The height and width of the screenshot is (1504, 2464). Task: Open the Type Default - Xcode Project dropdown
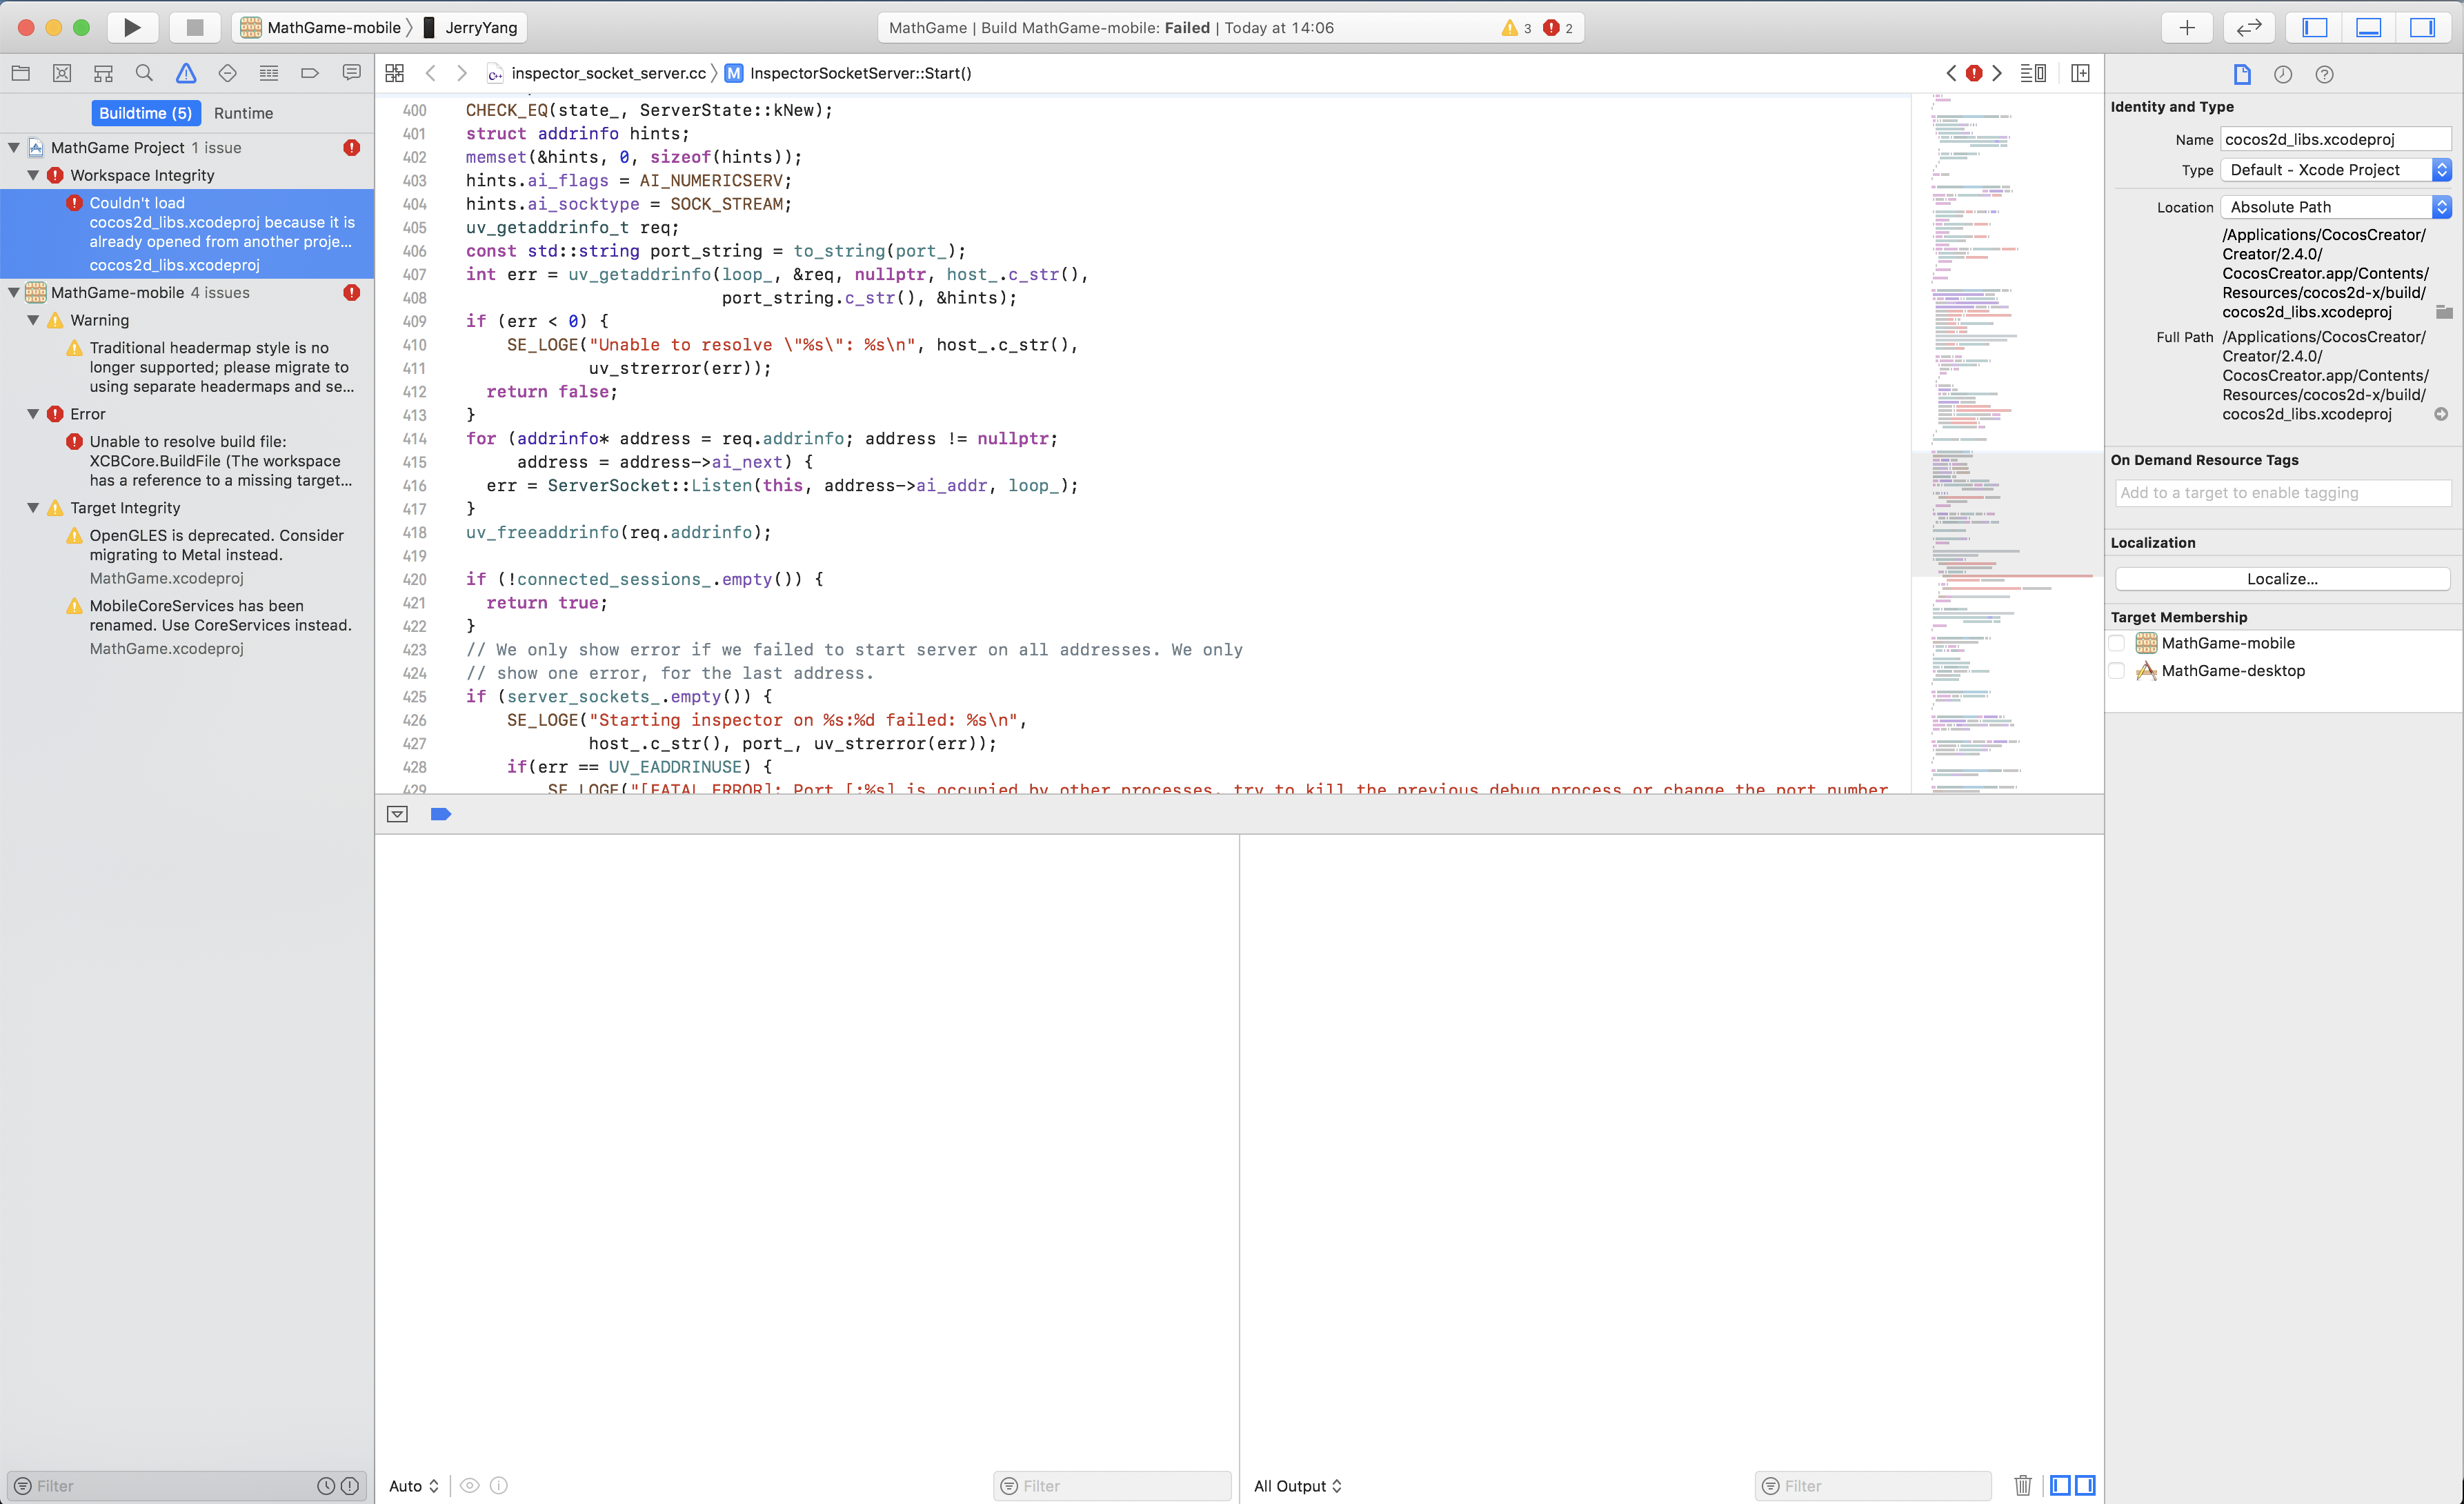[x=2335, y=170]
